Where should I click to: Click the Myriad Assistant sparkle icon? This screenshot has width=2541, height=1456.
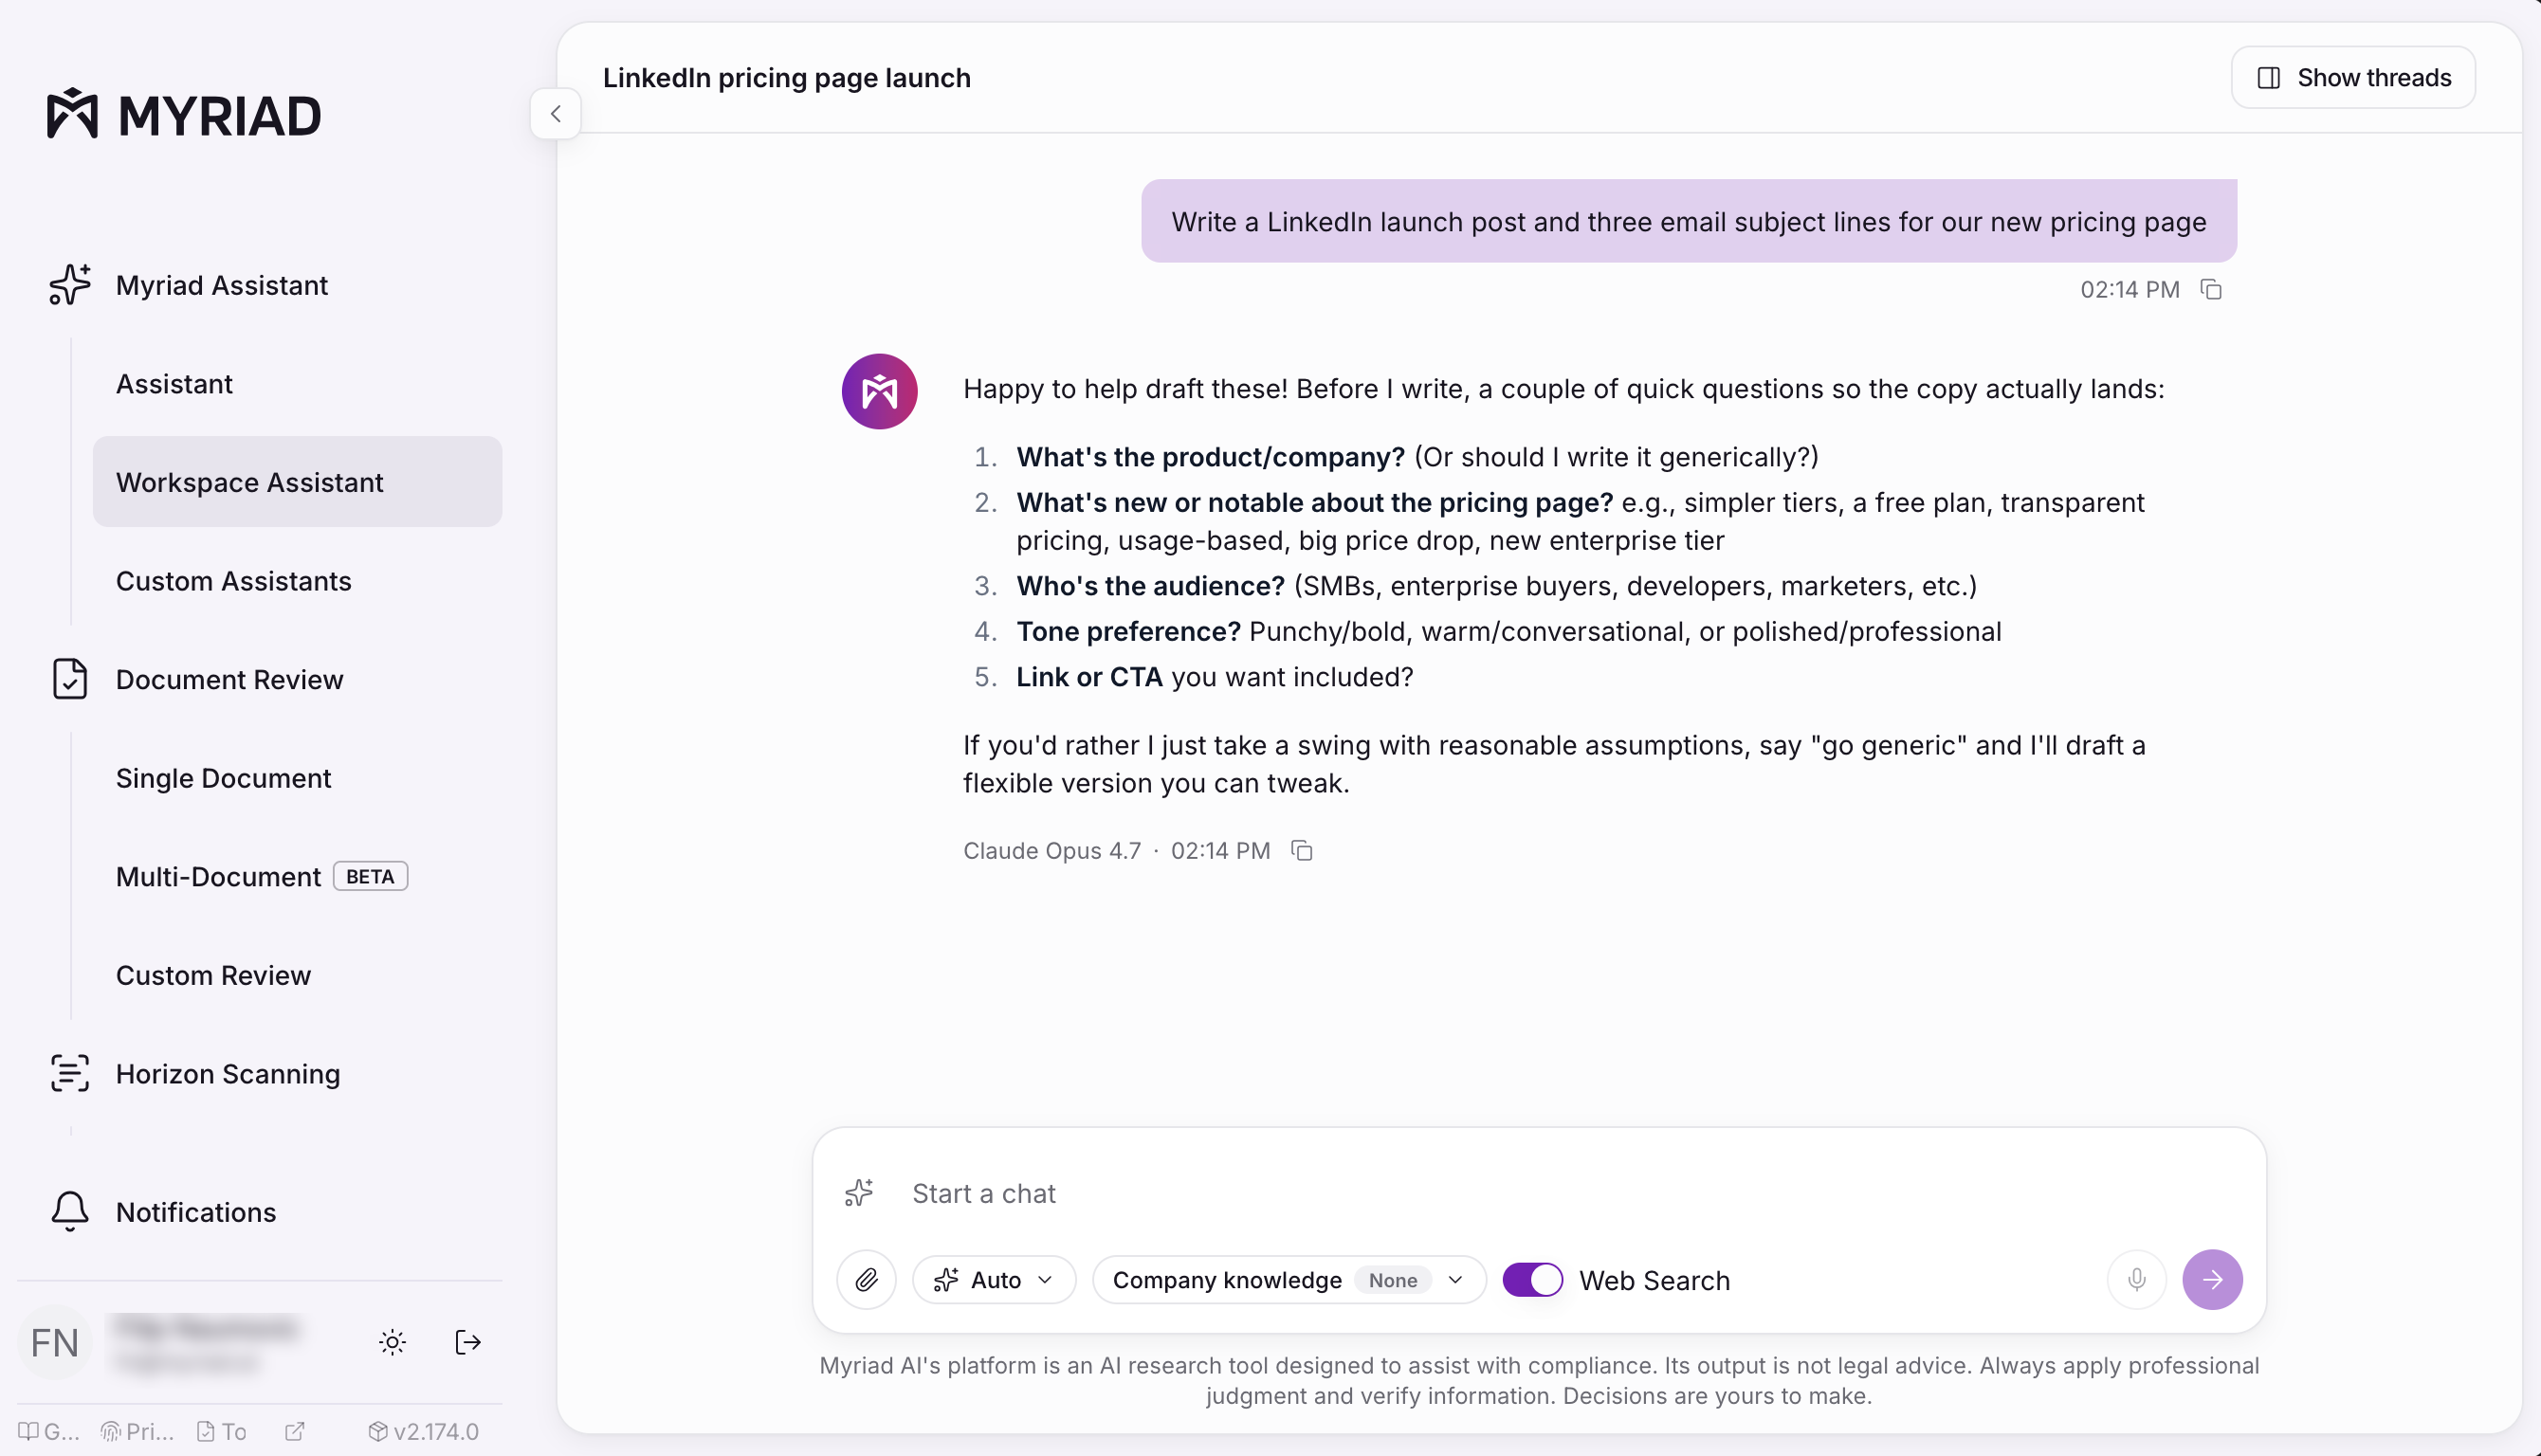[70, 285]
